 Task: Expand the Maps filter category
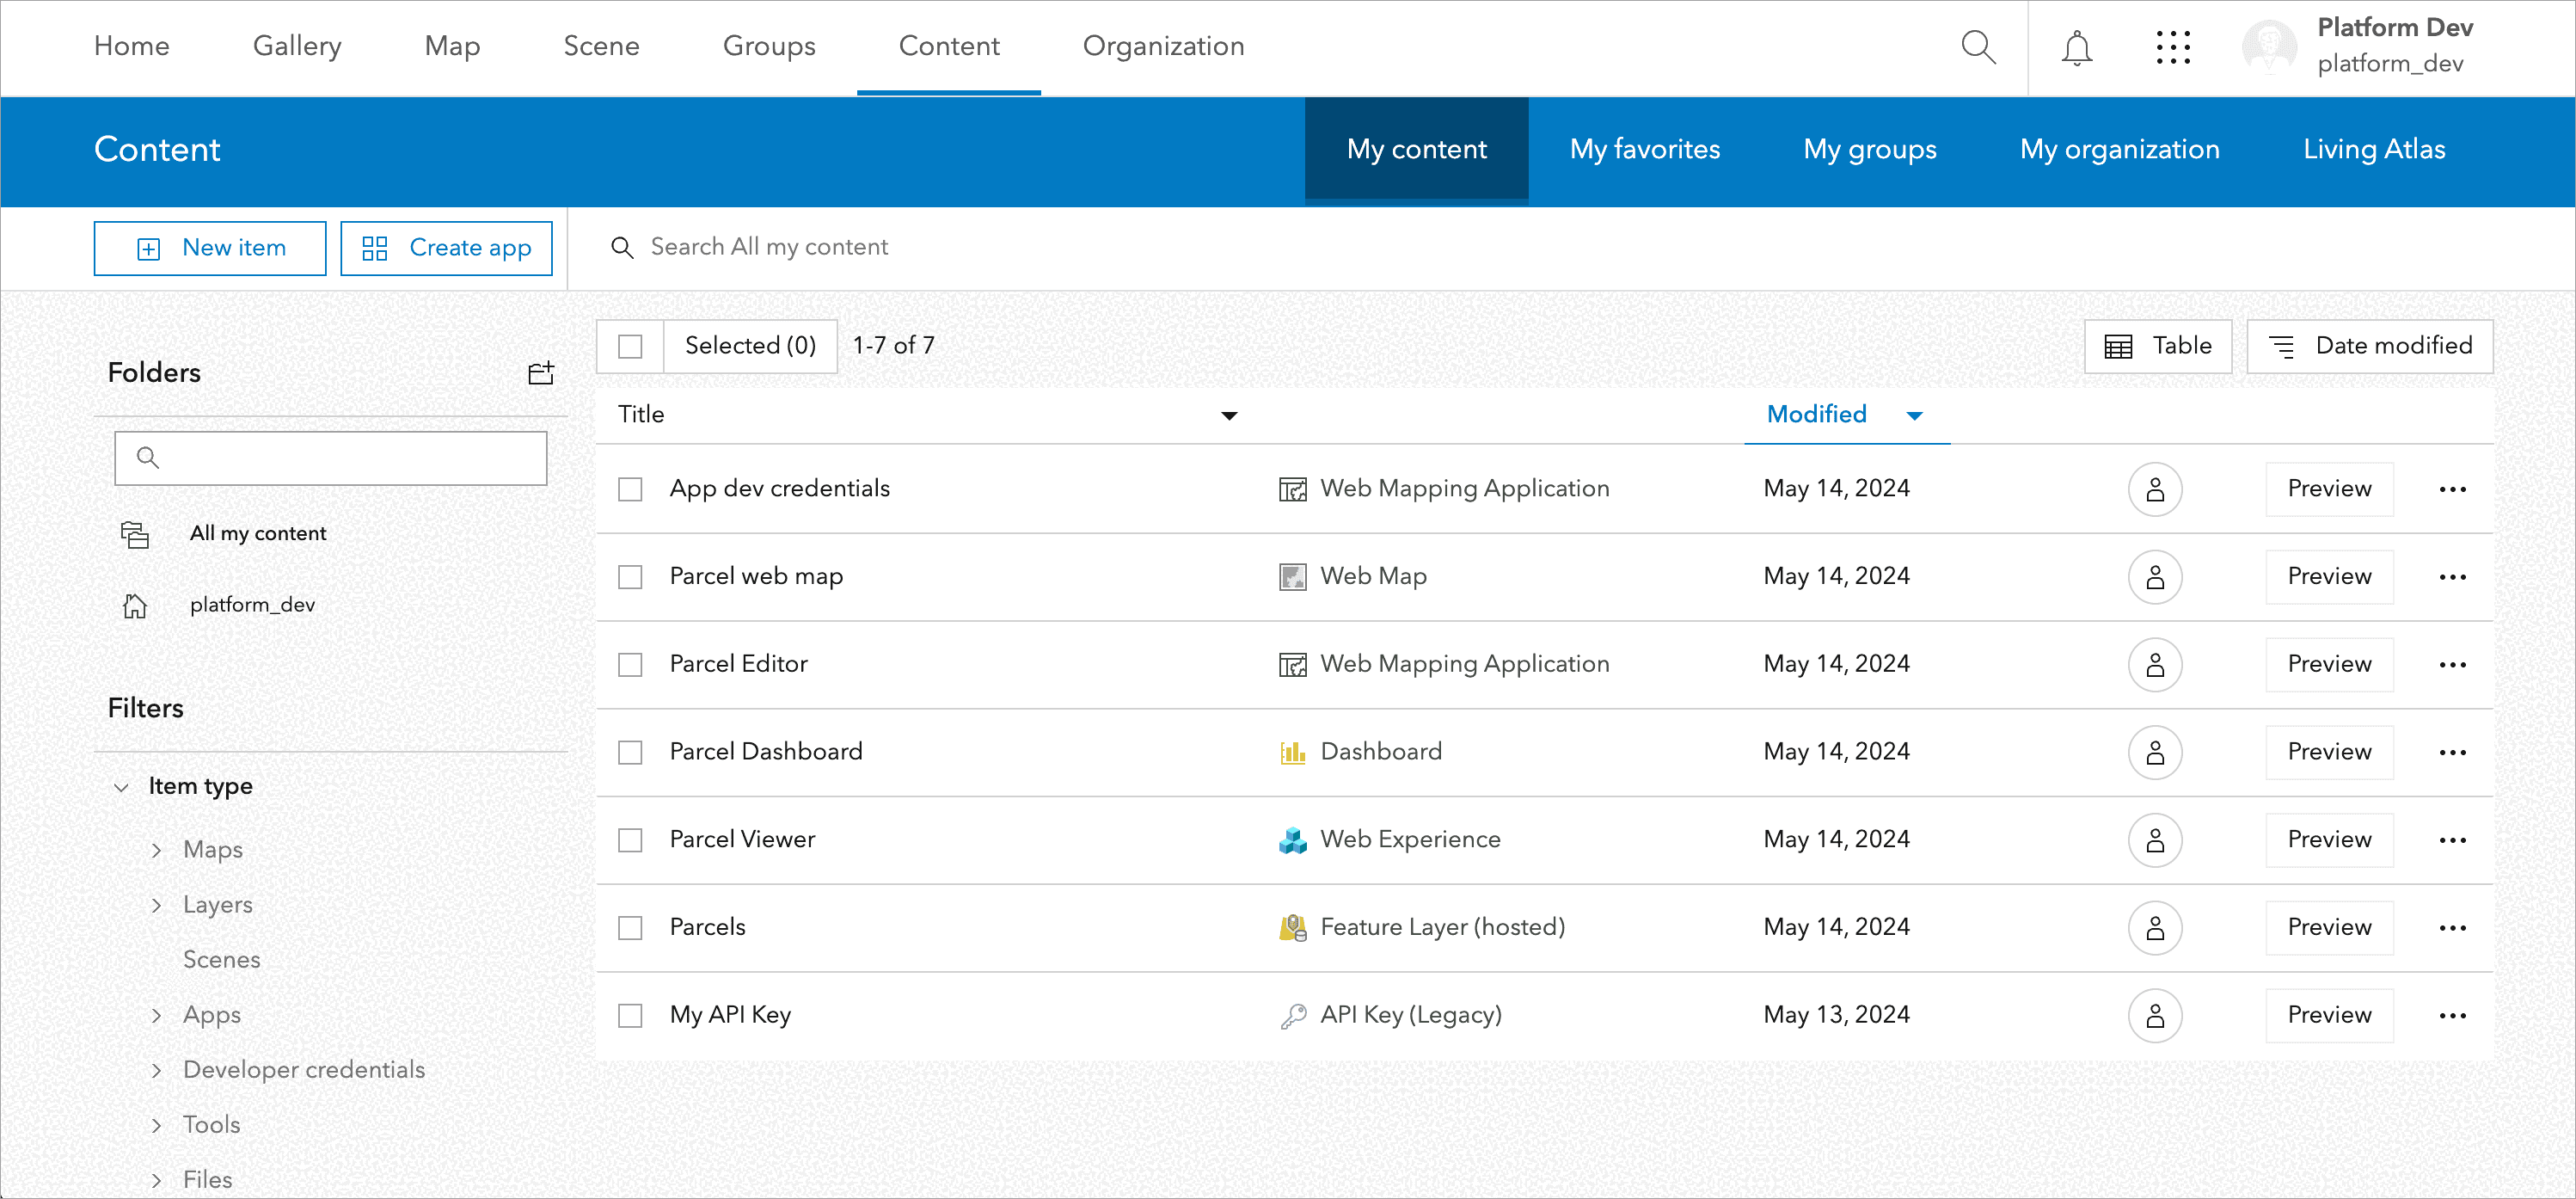(157, 849)
